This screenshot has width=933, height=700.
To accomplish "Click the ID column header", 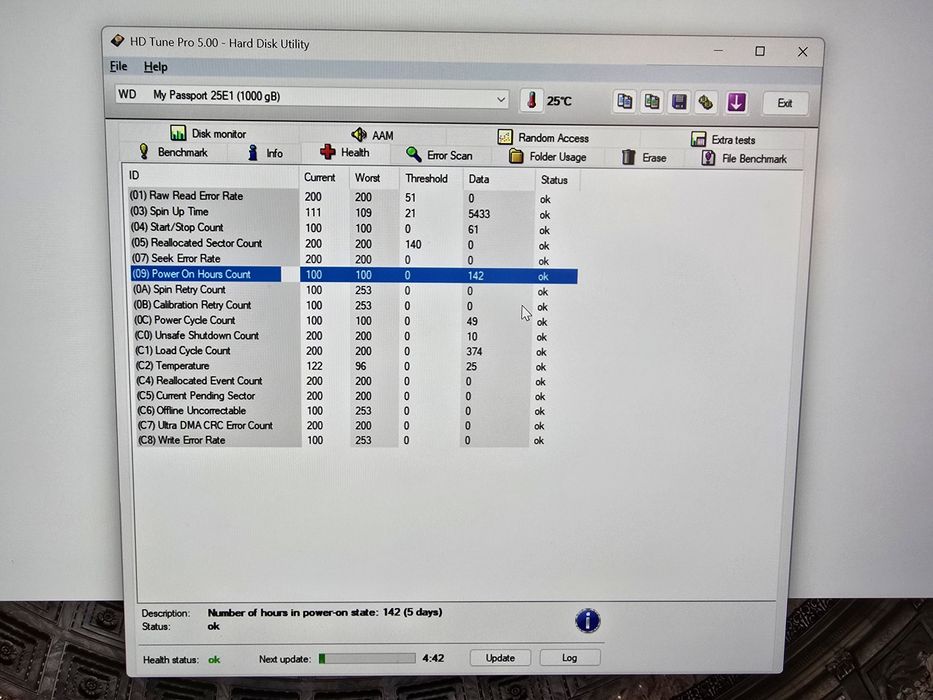I will (211, 176).
